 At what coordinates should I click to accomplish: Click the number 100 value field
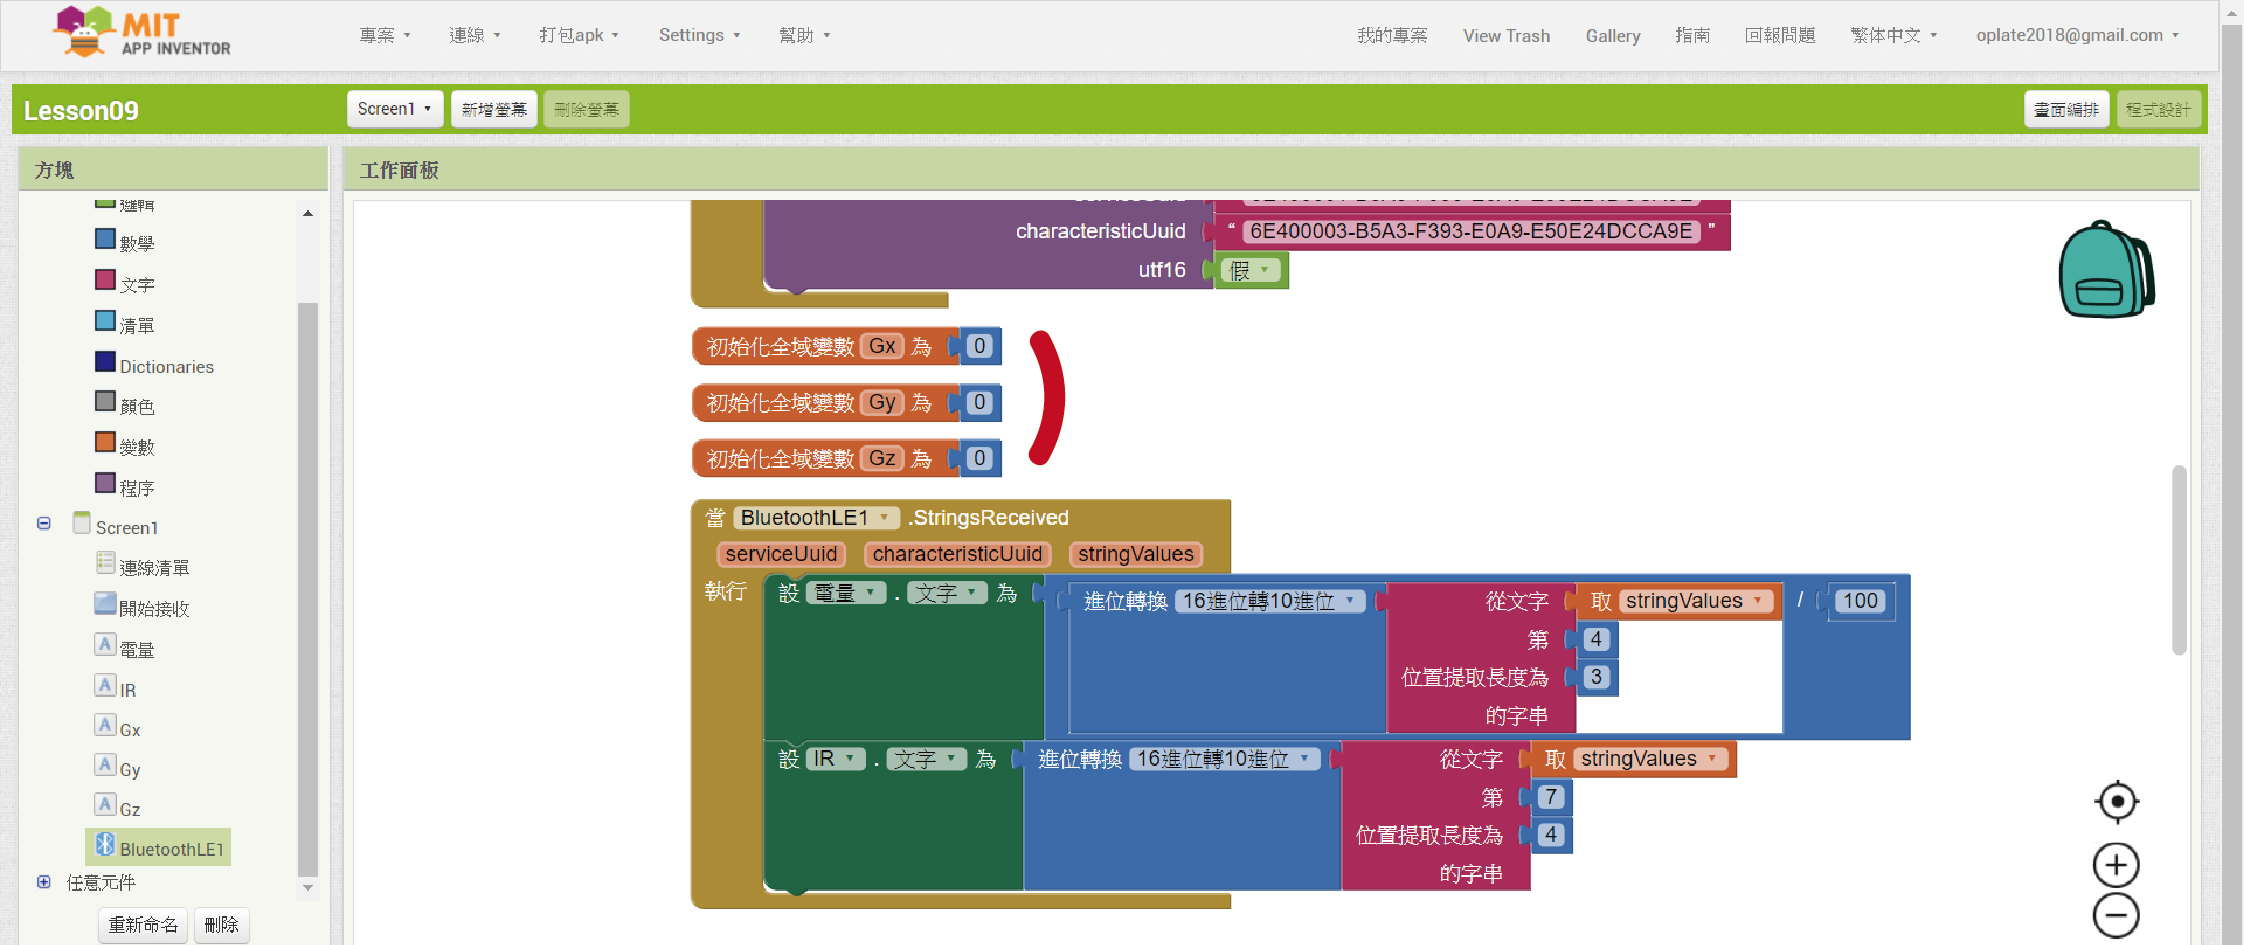1860,601
